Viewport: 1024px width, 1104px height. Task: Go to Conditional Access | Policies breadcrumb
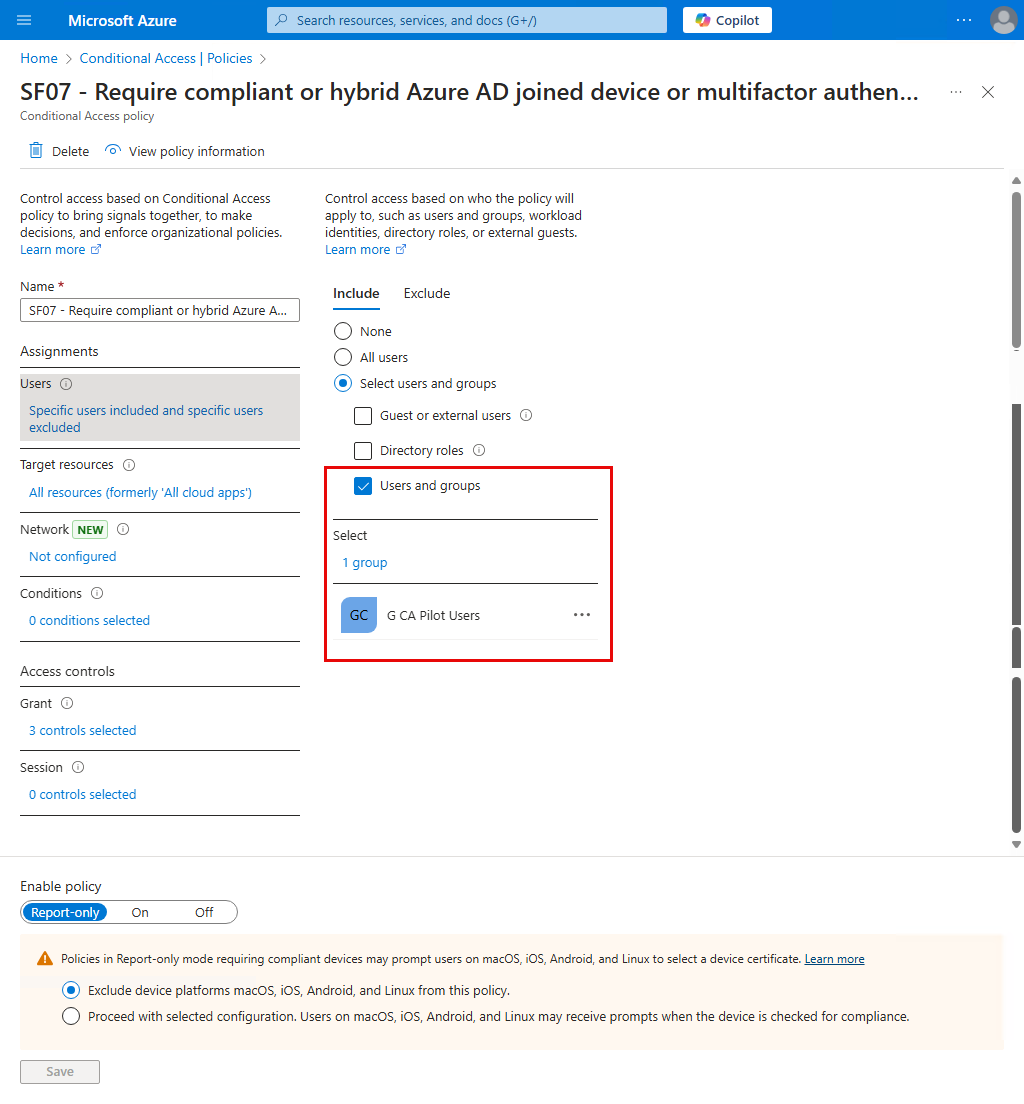(x=166, y=58)
